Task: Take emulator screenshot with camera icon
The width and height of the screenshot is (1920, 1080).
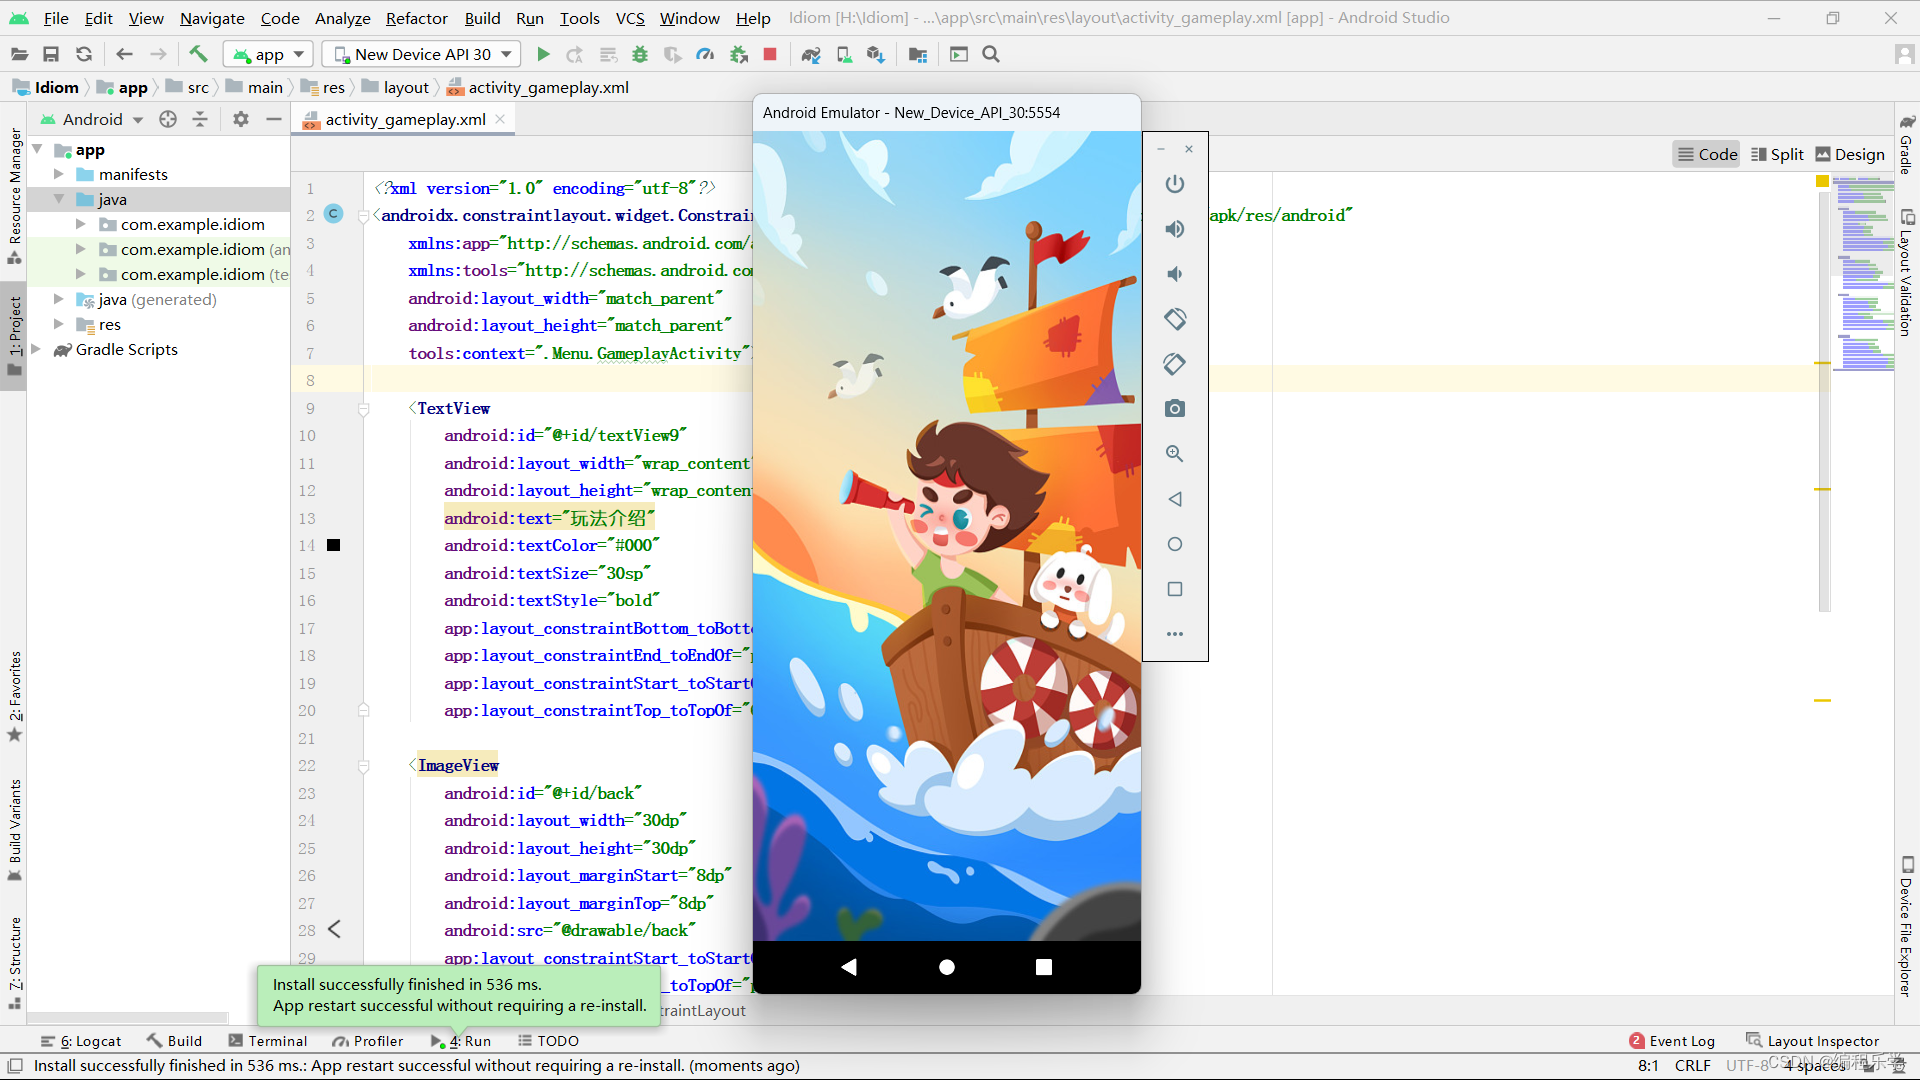Action: pos(1175,409)
